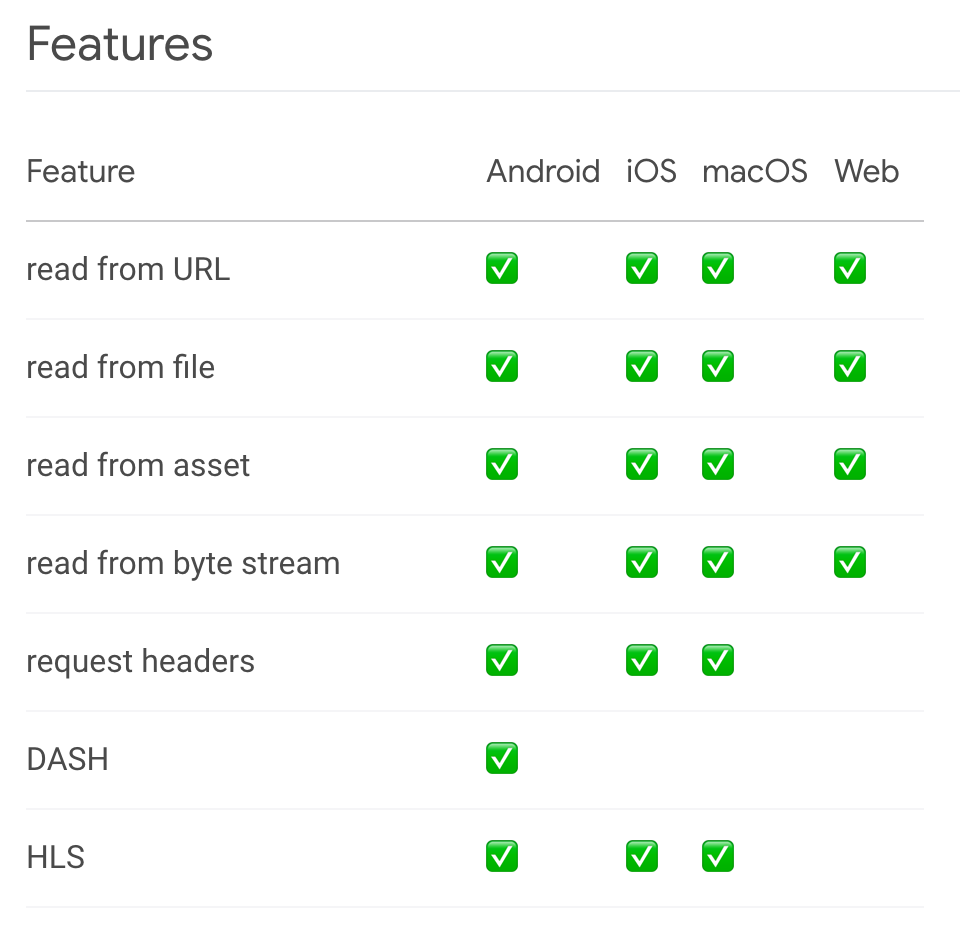Click the macOS column header

pos(754,172)
